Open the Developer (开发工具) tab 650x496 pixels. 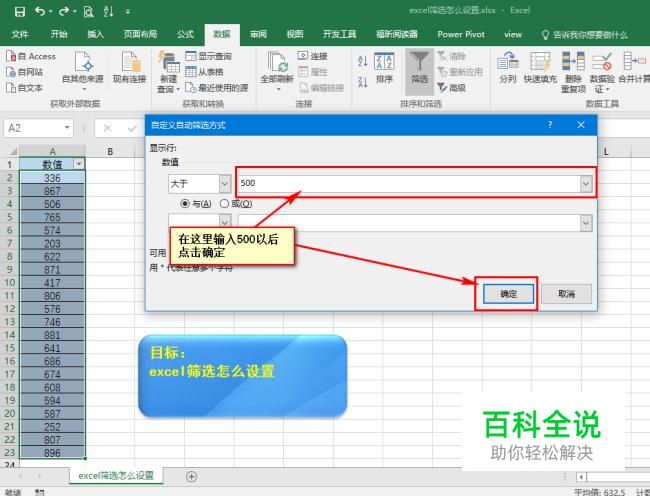340,34
